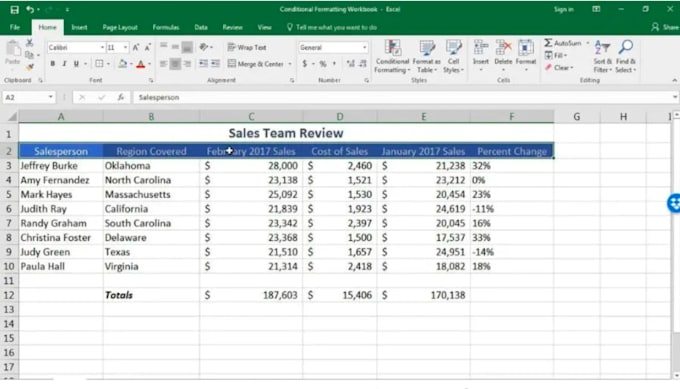Click the AutoSum button

[x=563, y=43]
